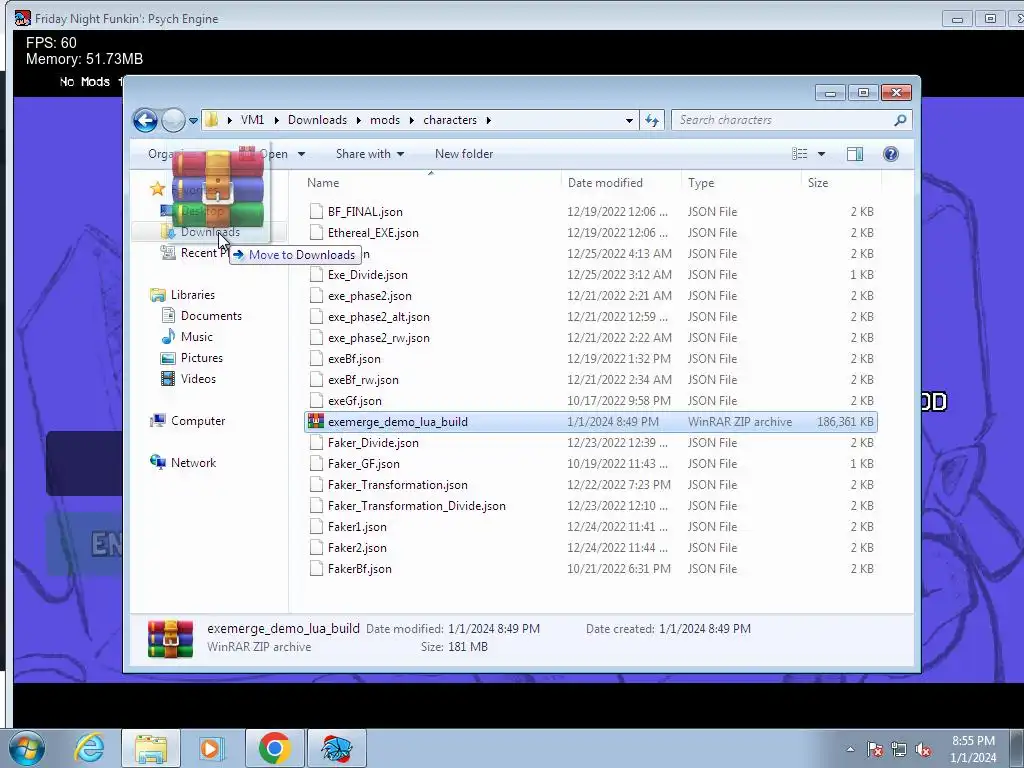Select the Exe_Divide.json file
This screenshot has height=768, width=1024.
click(368, 275)
